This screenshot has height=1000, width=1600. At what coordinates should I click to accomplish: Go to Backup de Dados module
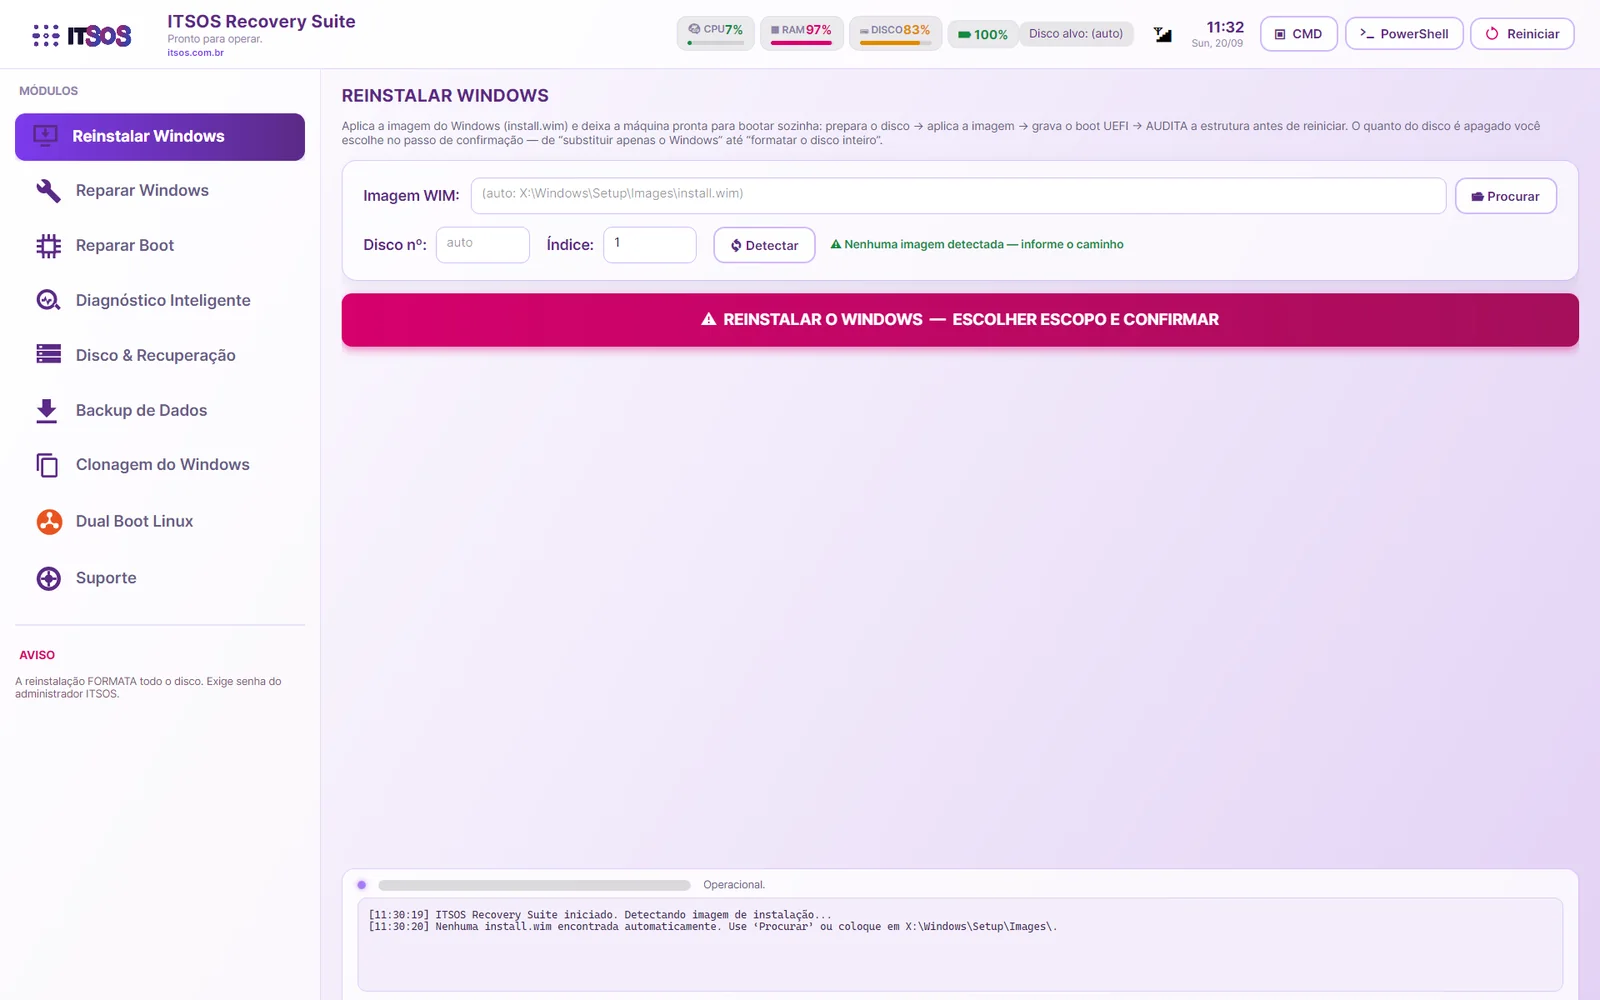coord(160,410)
